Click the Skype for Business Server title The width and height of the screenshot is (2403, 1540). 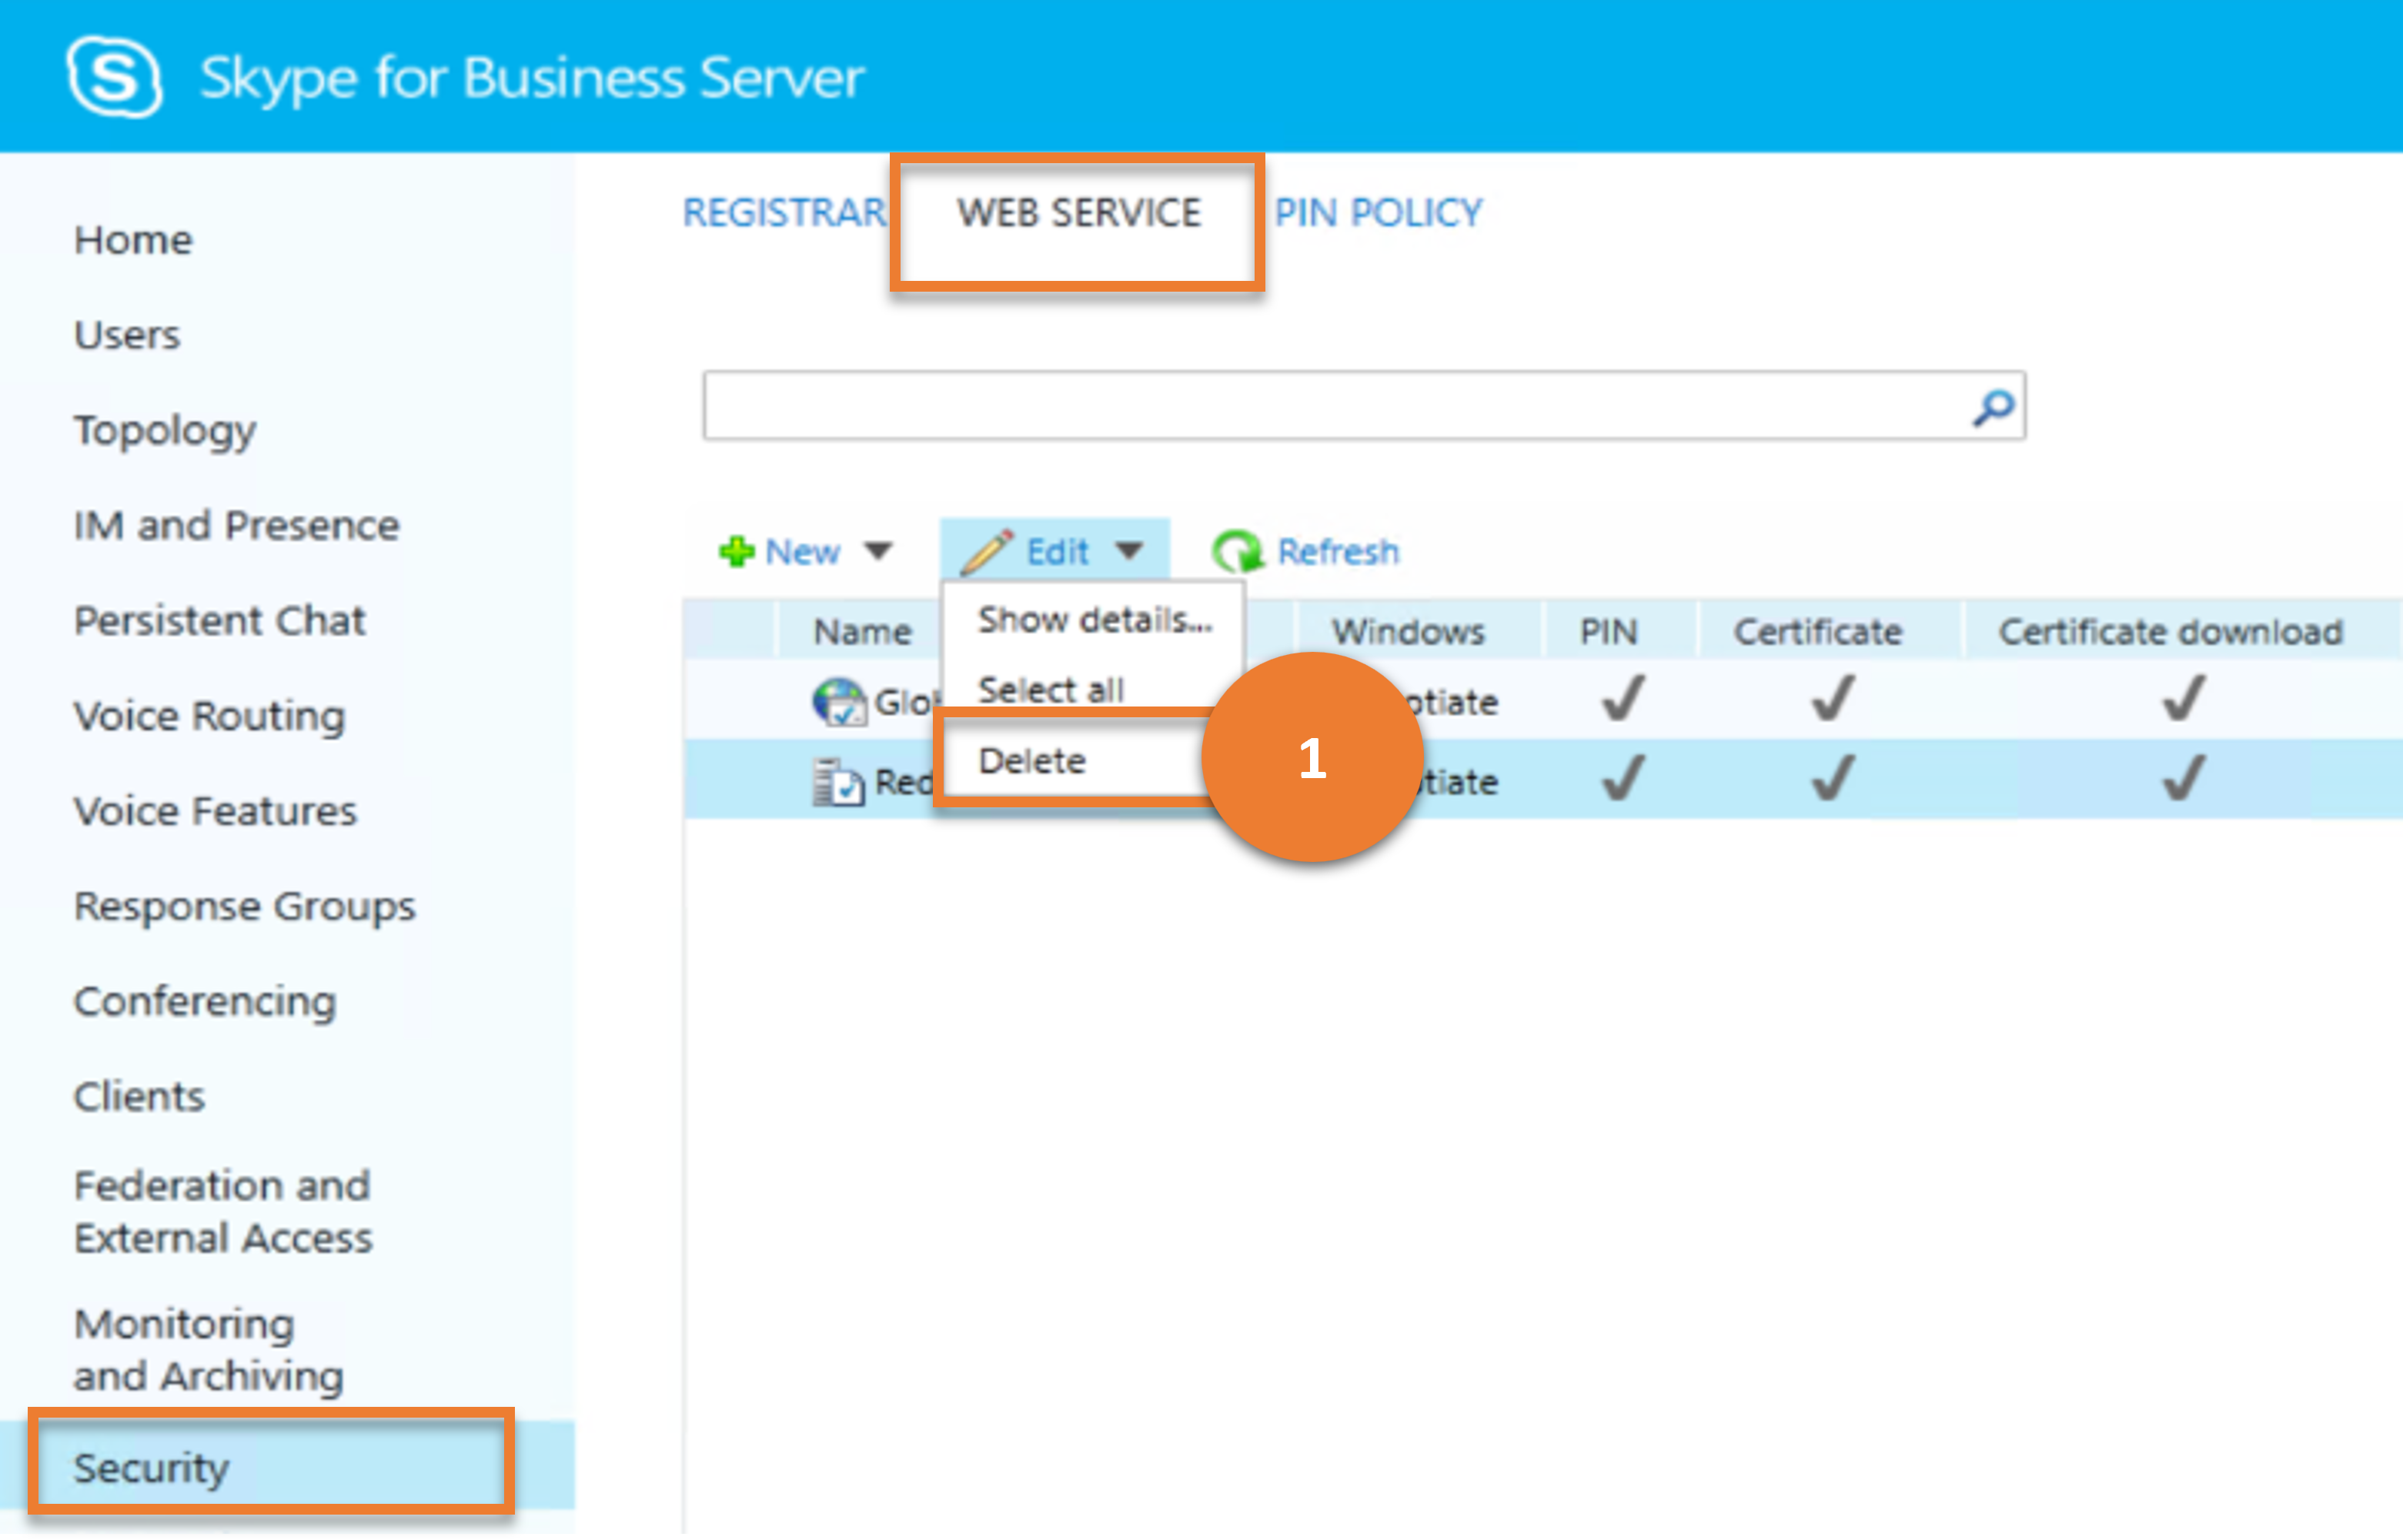click(532, 78)
